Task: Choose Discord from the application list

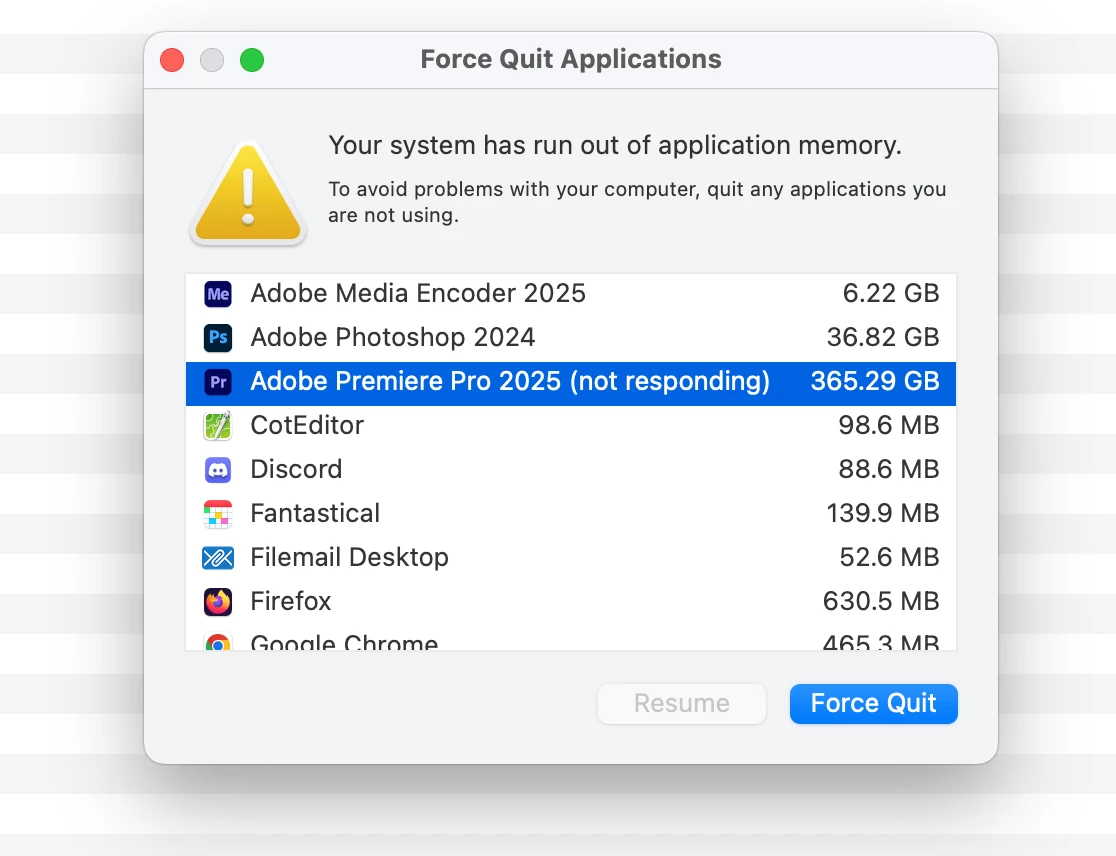Action: 296,470
